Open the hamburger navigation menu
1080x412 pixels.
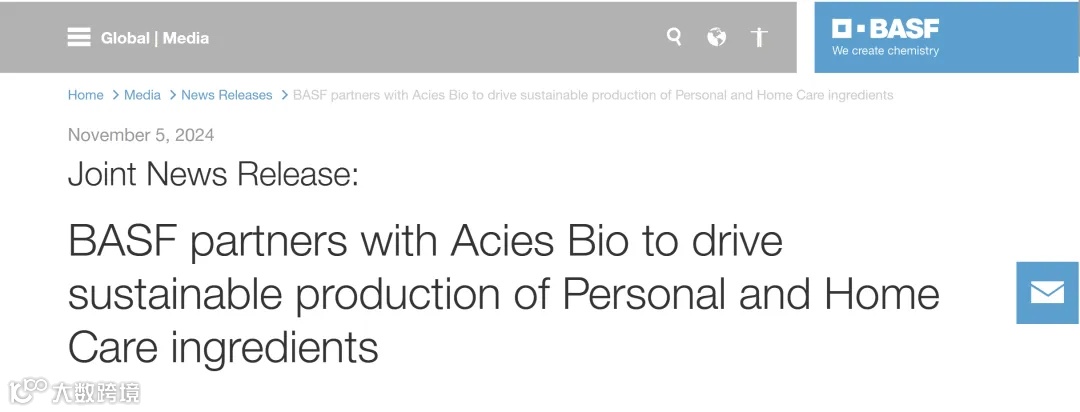pos(79,38)
